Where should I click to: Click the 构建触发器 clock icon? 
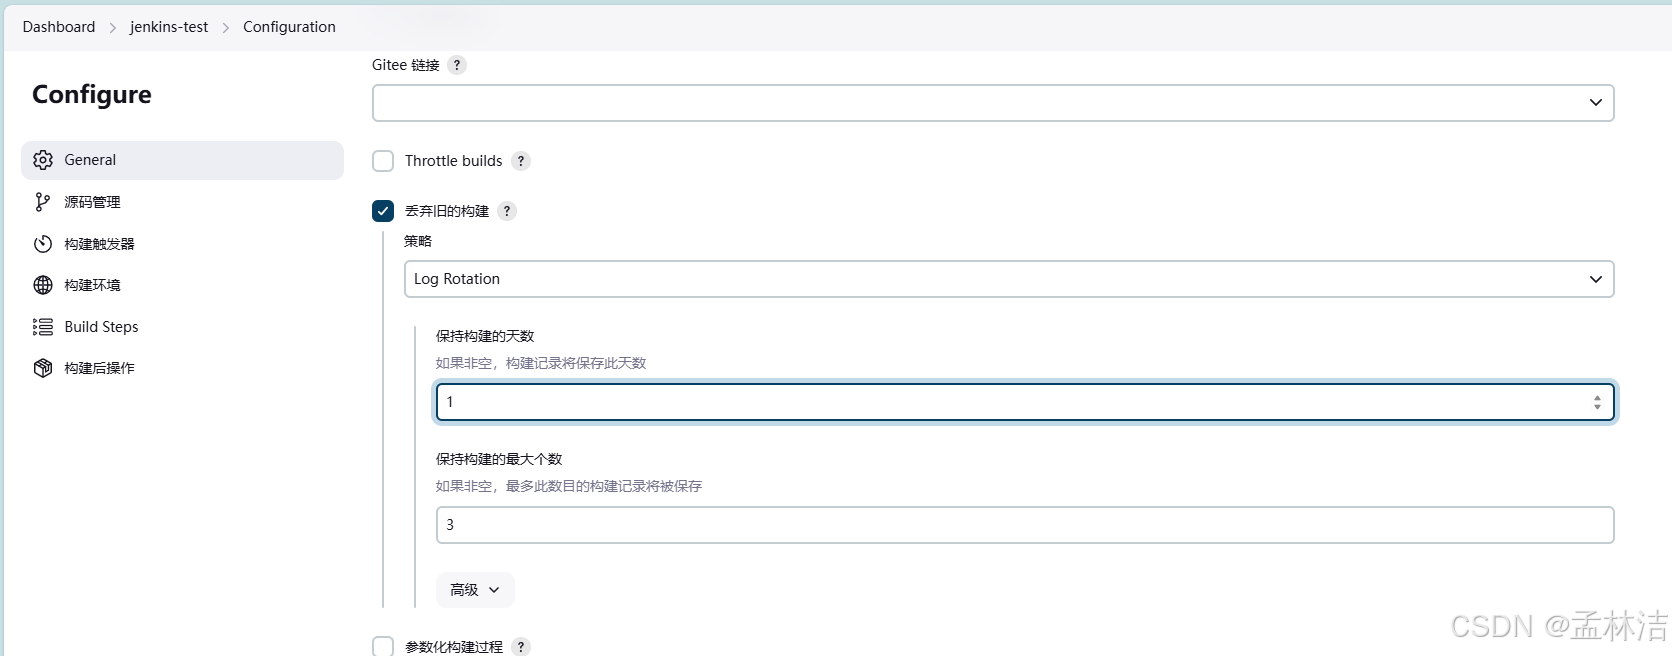click(x=43, y=244)
